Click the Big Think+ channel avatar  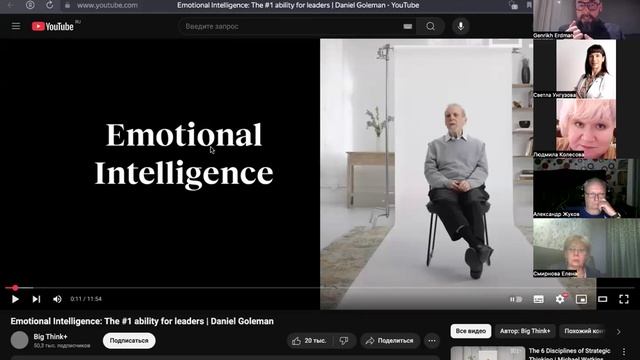19,340
